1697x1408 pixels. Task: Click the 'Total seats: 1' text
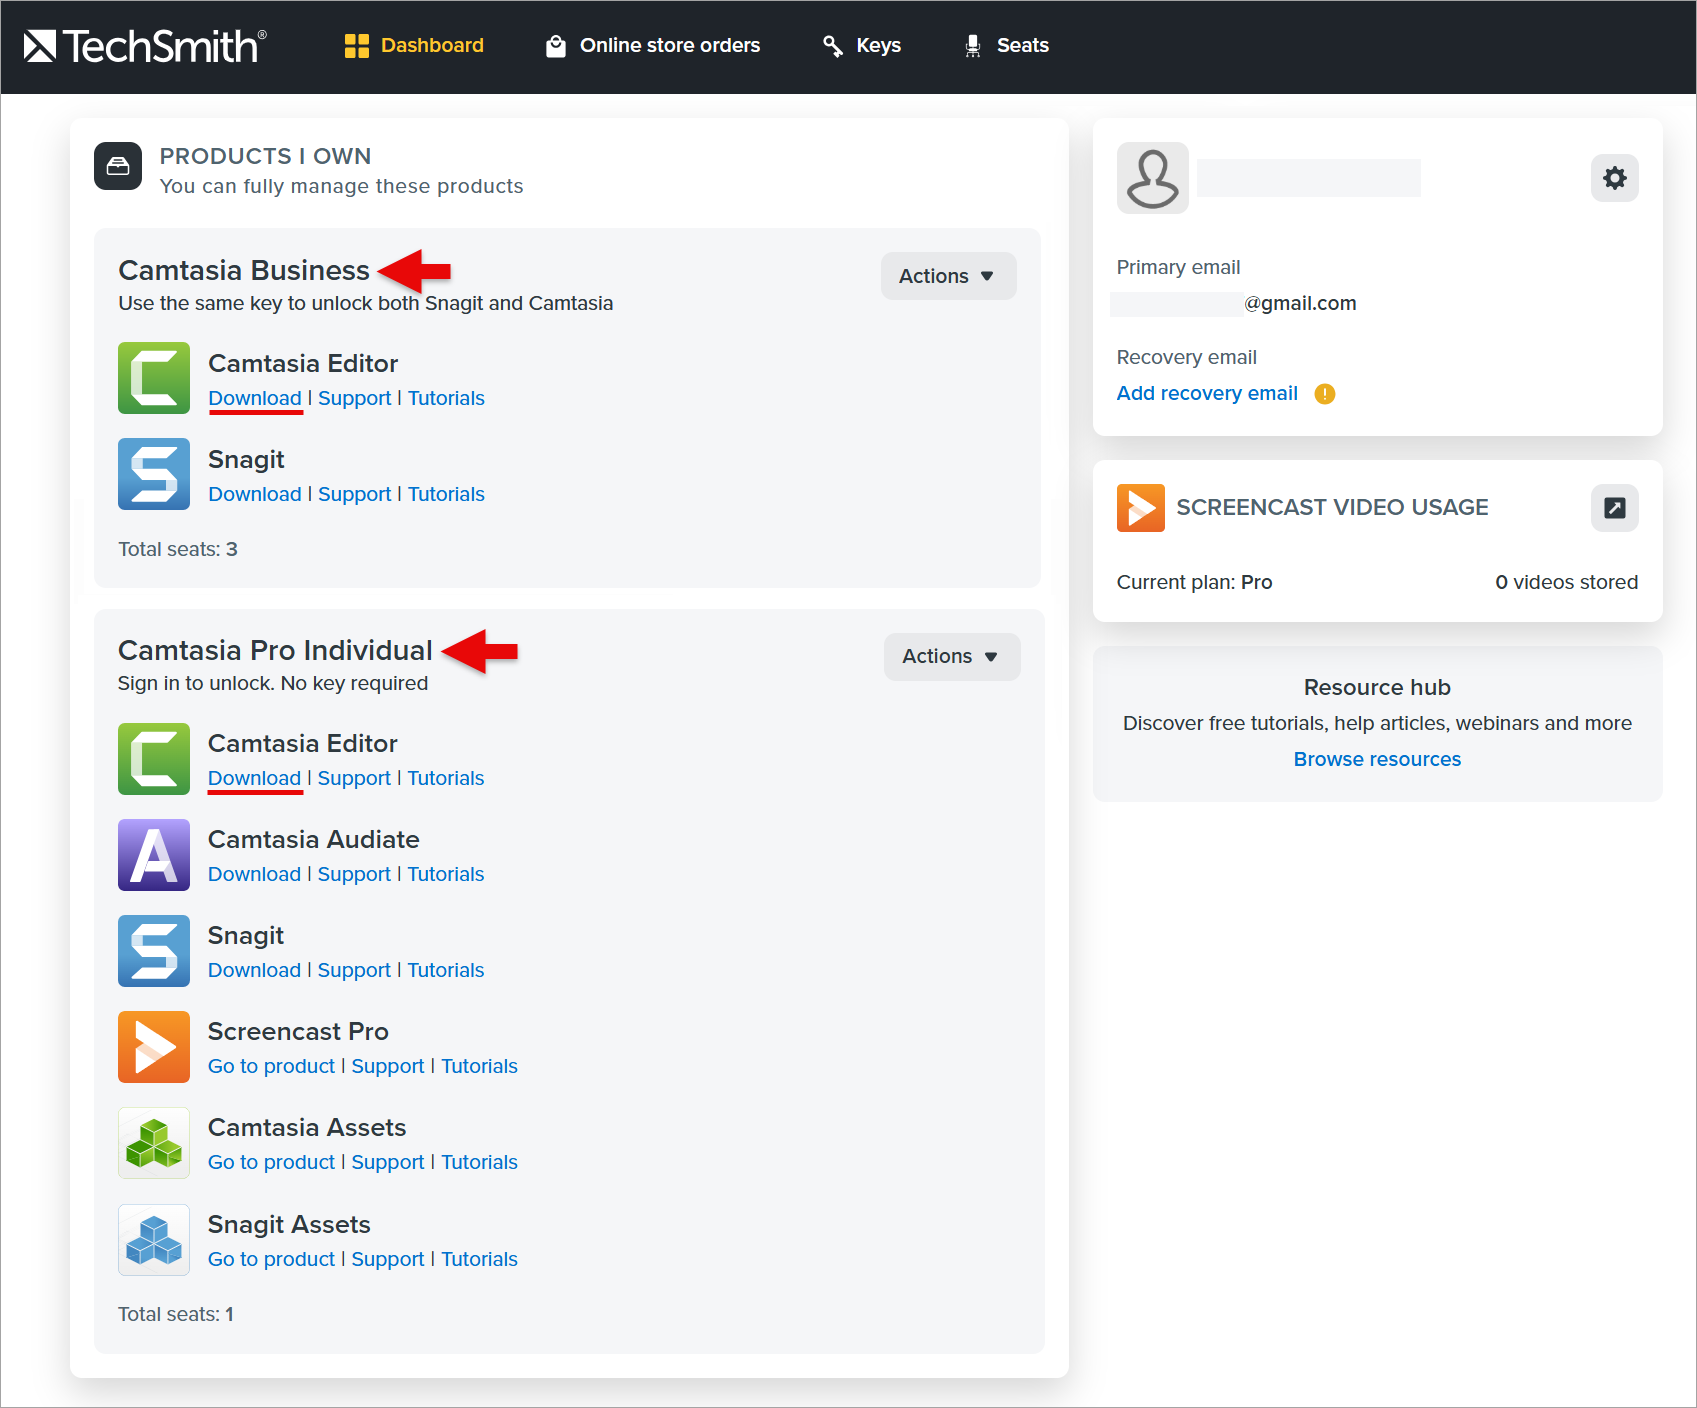176,1315
